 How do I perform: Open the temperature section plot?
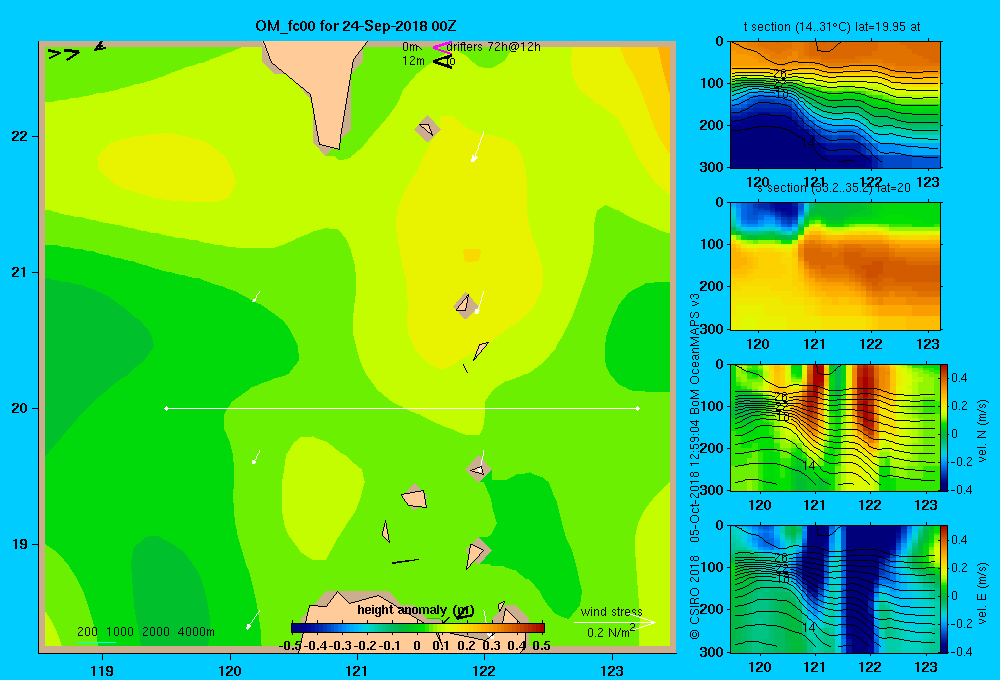click(835, 105)
